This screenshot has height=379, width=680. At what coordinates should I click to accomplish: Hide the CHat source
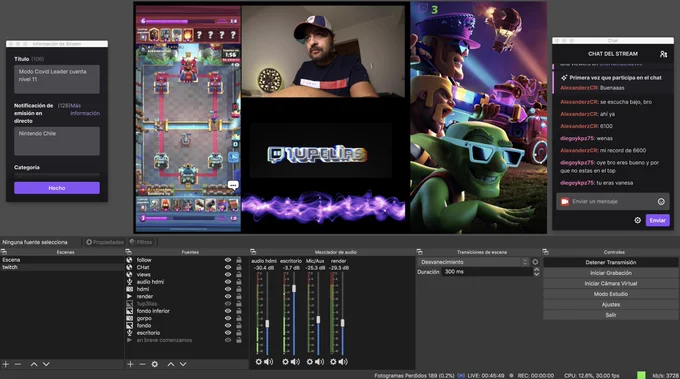228,268
